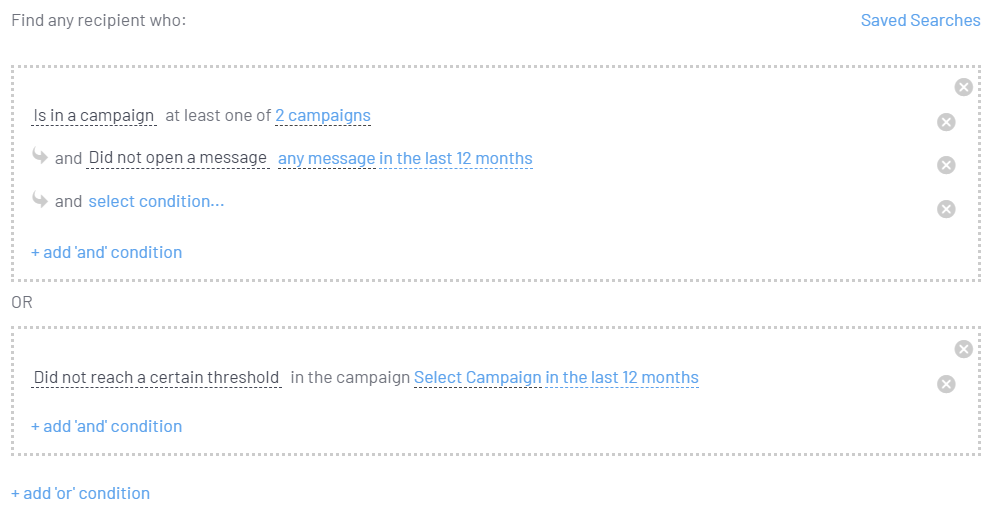This screenshot has width=997, height=513.
Task: Click the nested arrow icon before 'Did not open a message'
Action: pos(40,156)
